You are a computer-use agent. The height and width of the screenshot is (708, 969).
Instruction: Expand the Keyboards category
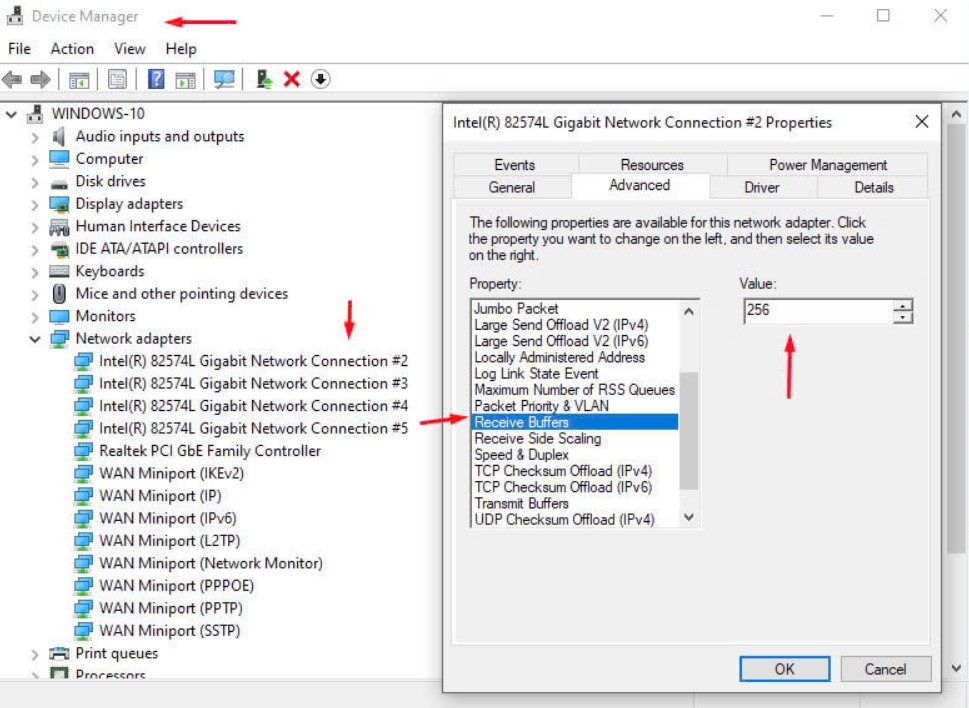tap(35, 272)
